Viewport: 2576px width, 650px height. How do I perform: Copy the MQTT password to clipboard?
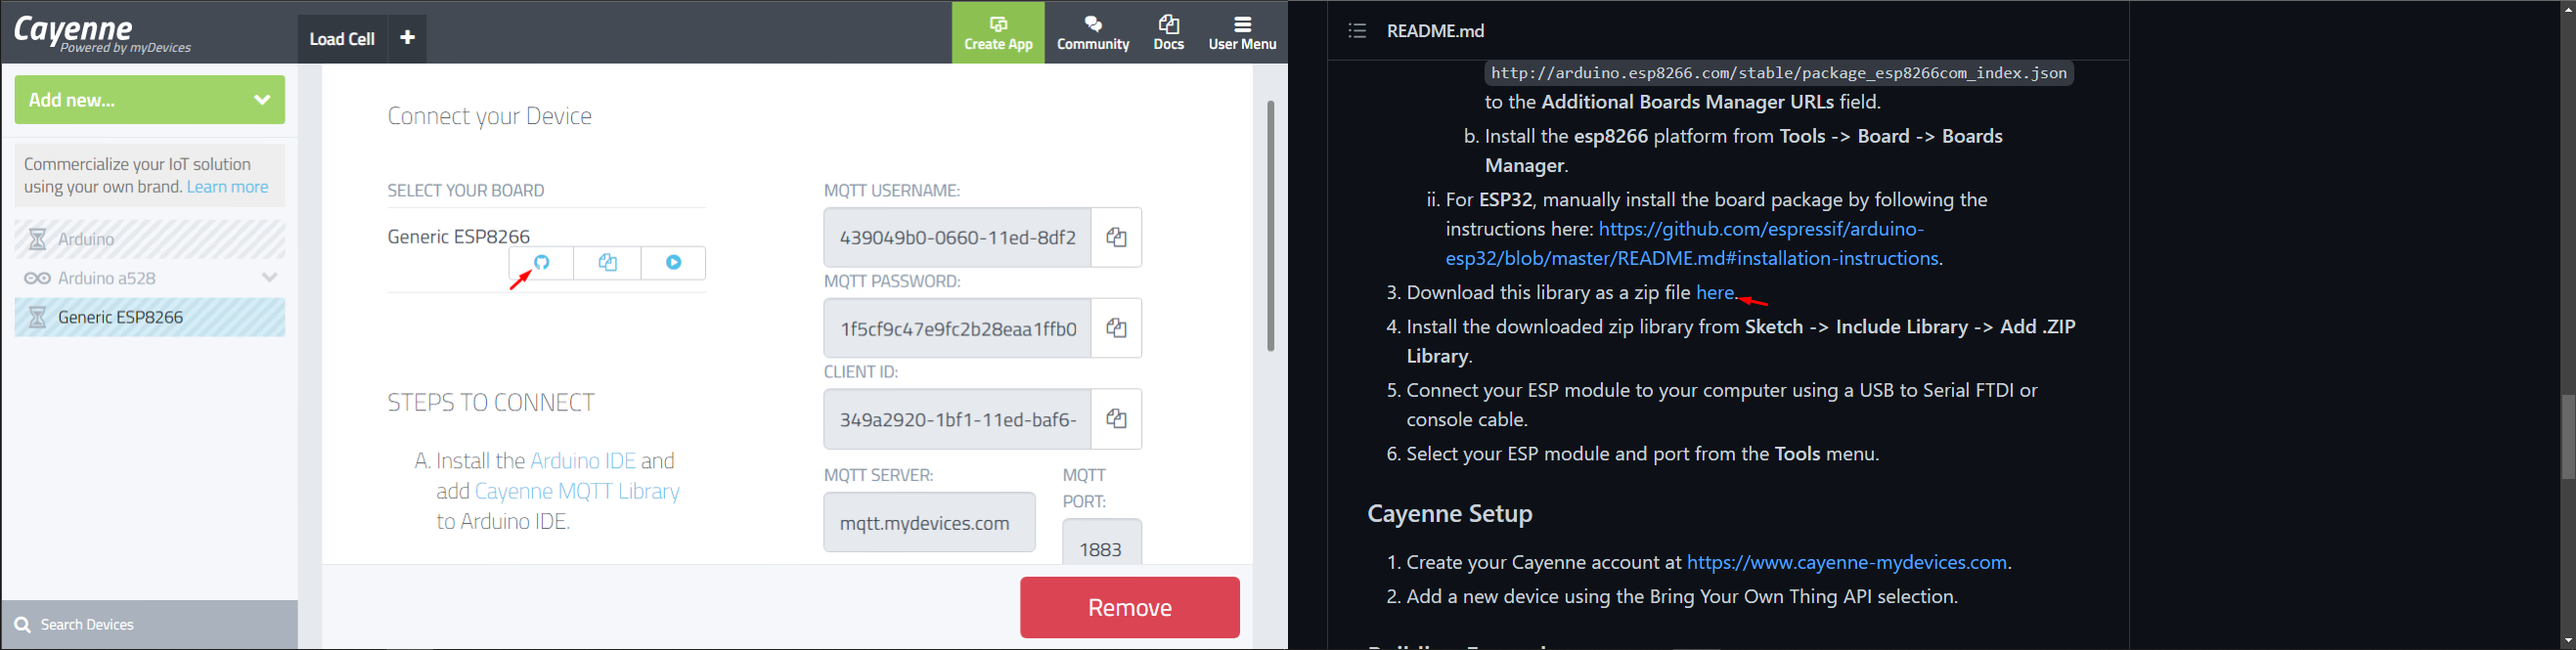point(1116,328)
